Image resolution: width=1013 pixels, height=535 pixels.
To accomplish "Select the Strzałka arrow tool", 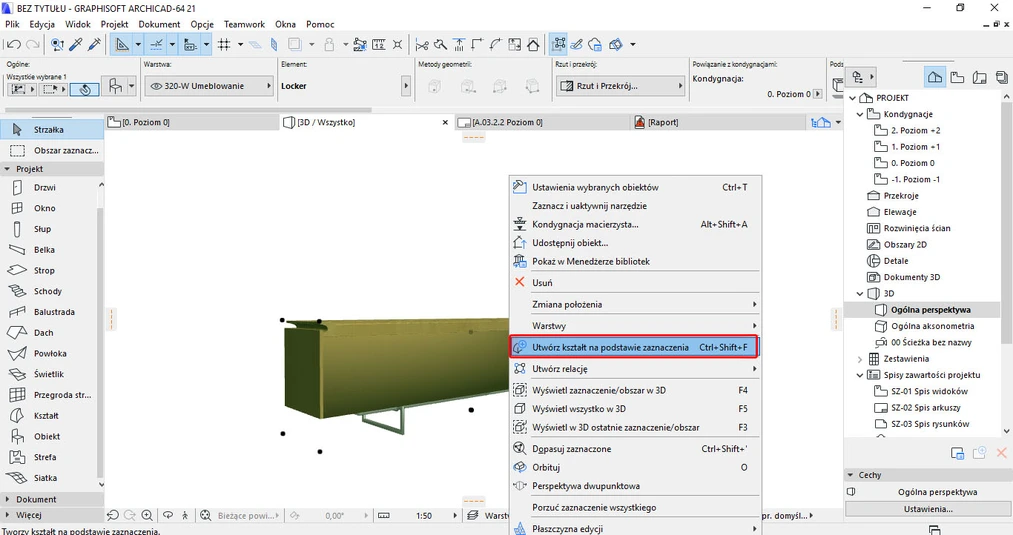I will 52,130.
